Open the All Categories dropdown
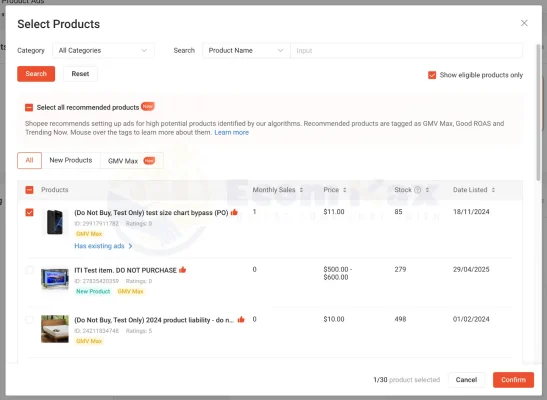 (x=103, y=51)
